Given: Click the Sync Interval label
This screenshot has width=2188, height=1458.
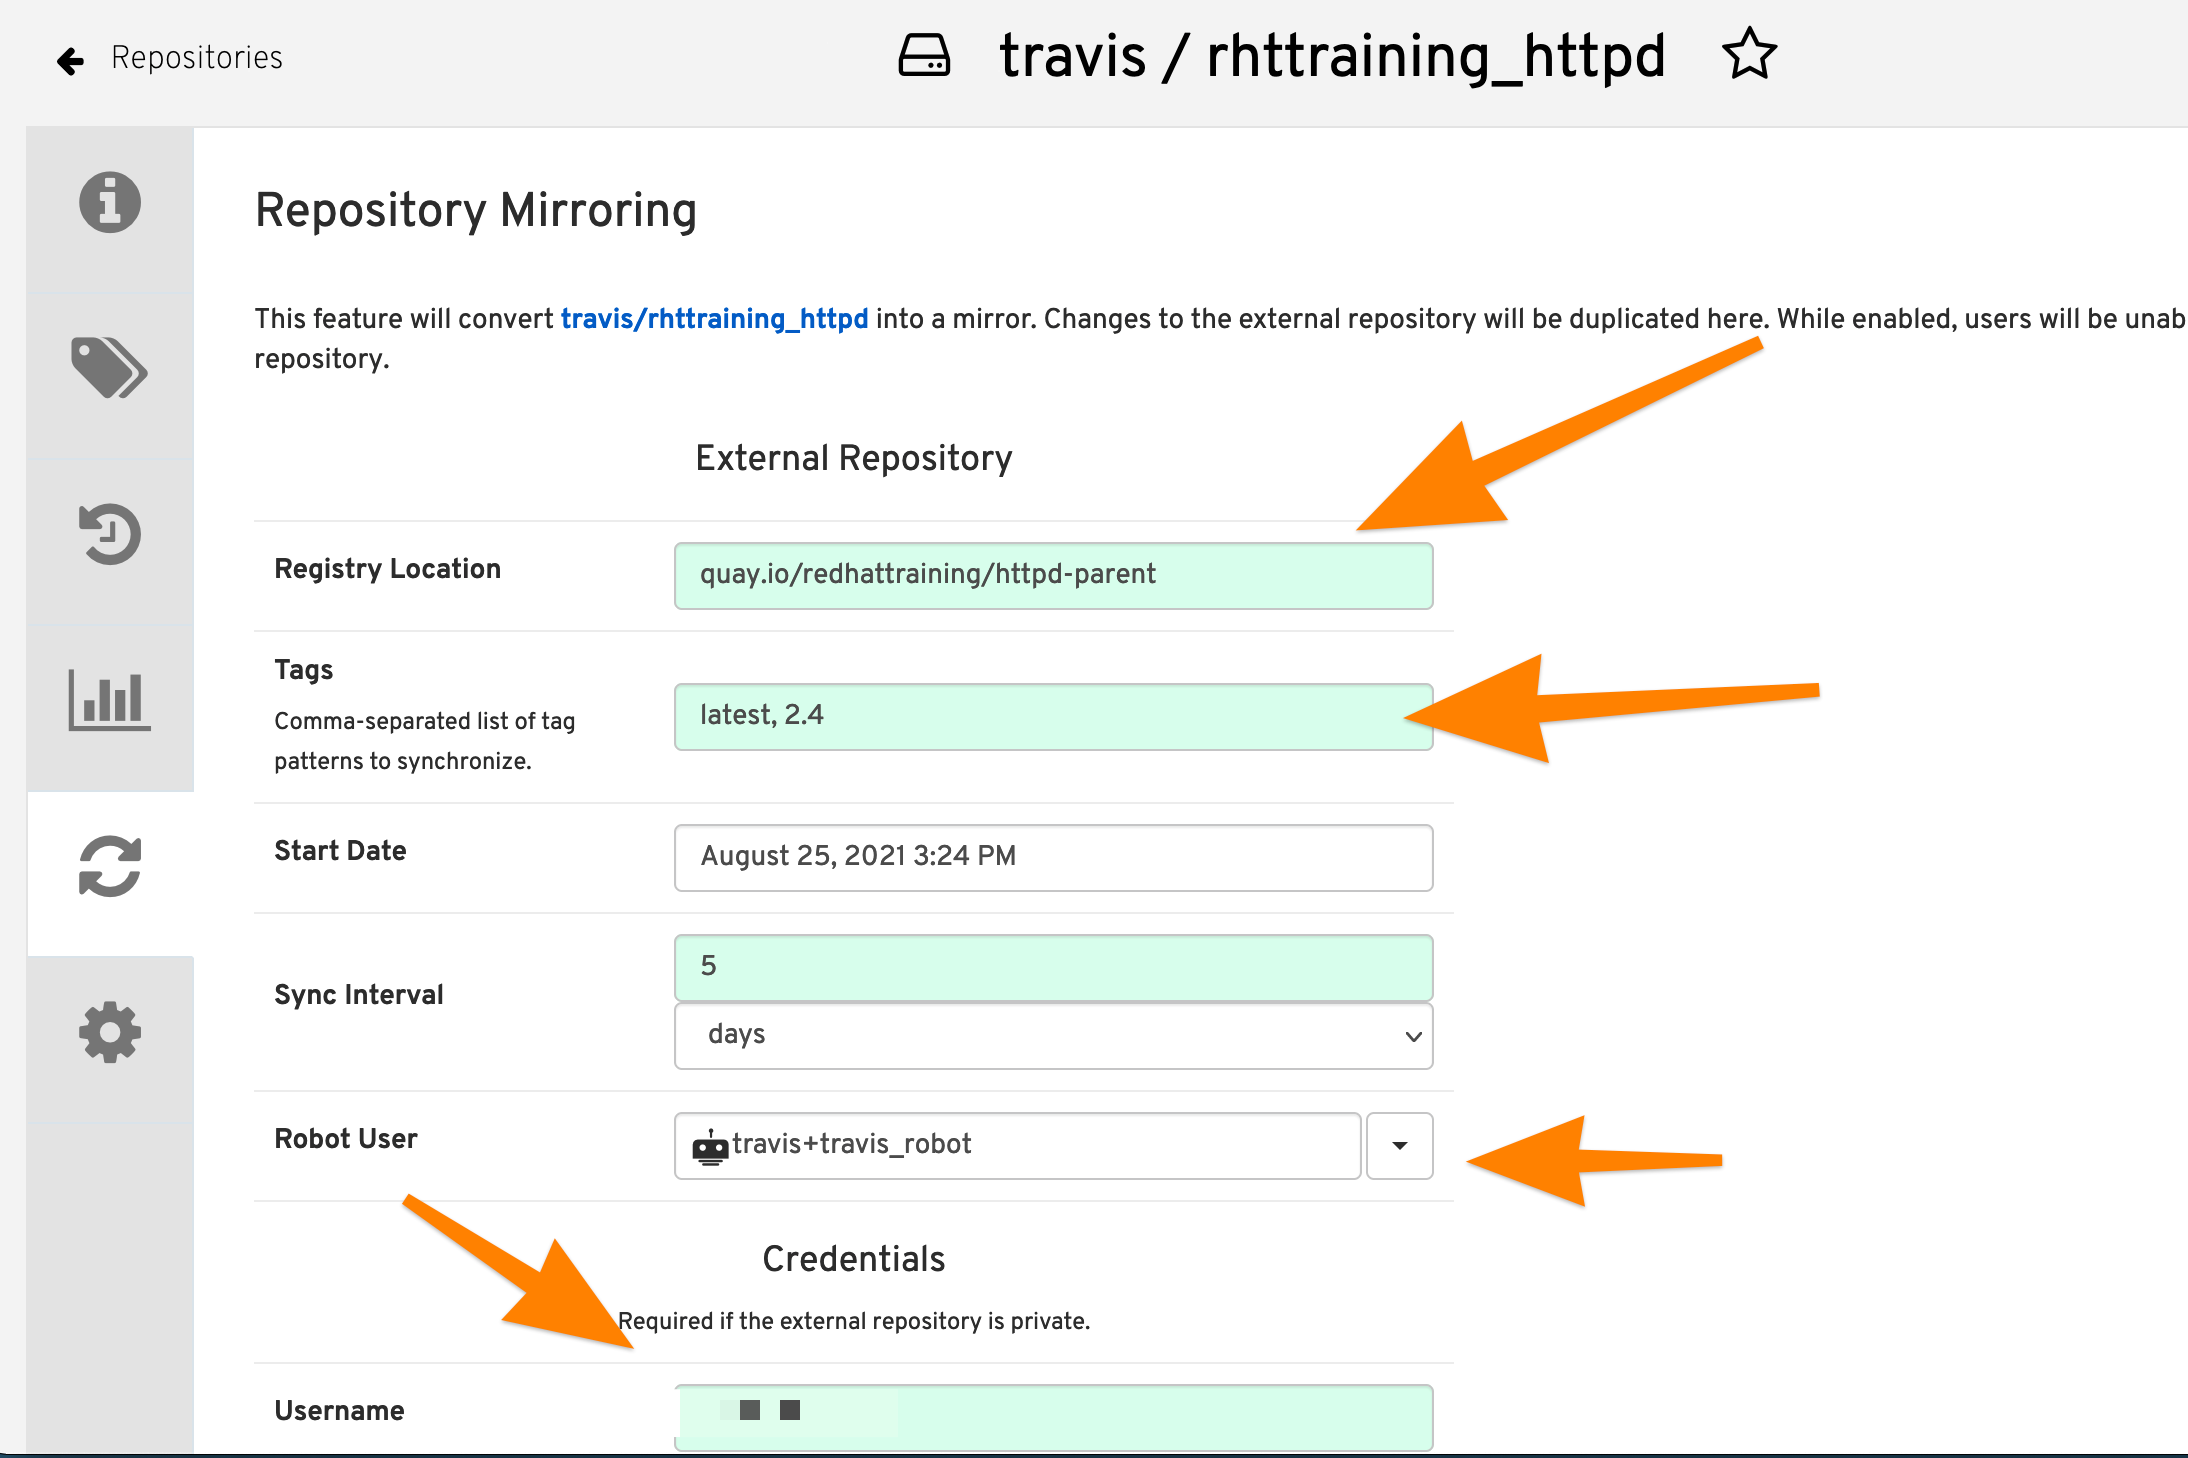Looking at the screenshot, I should (x=359, y=994).
